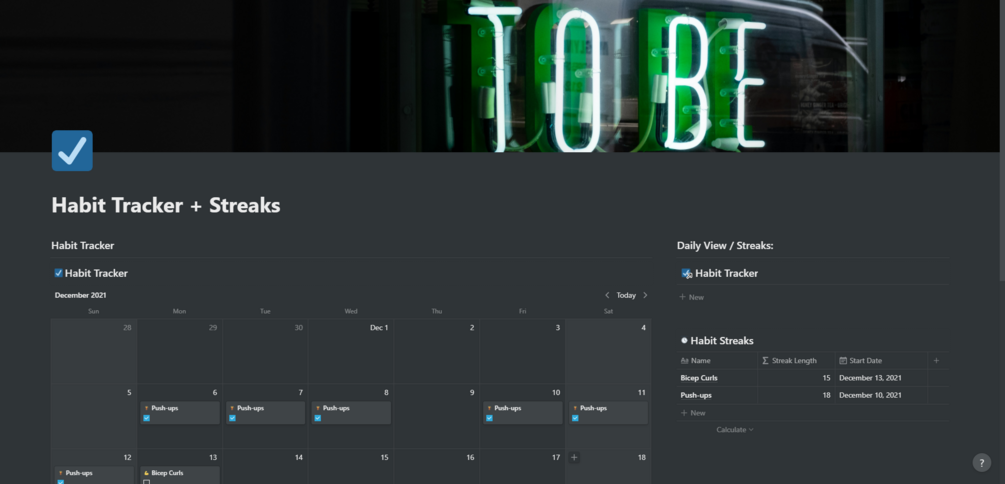Image resolution: width=1005 pixels, height=484 pixels.
Task: Open Push-ups card on December 8
Action: click(x=351, y=413)
